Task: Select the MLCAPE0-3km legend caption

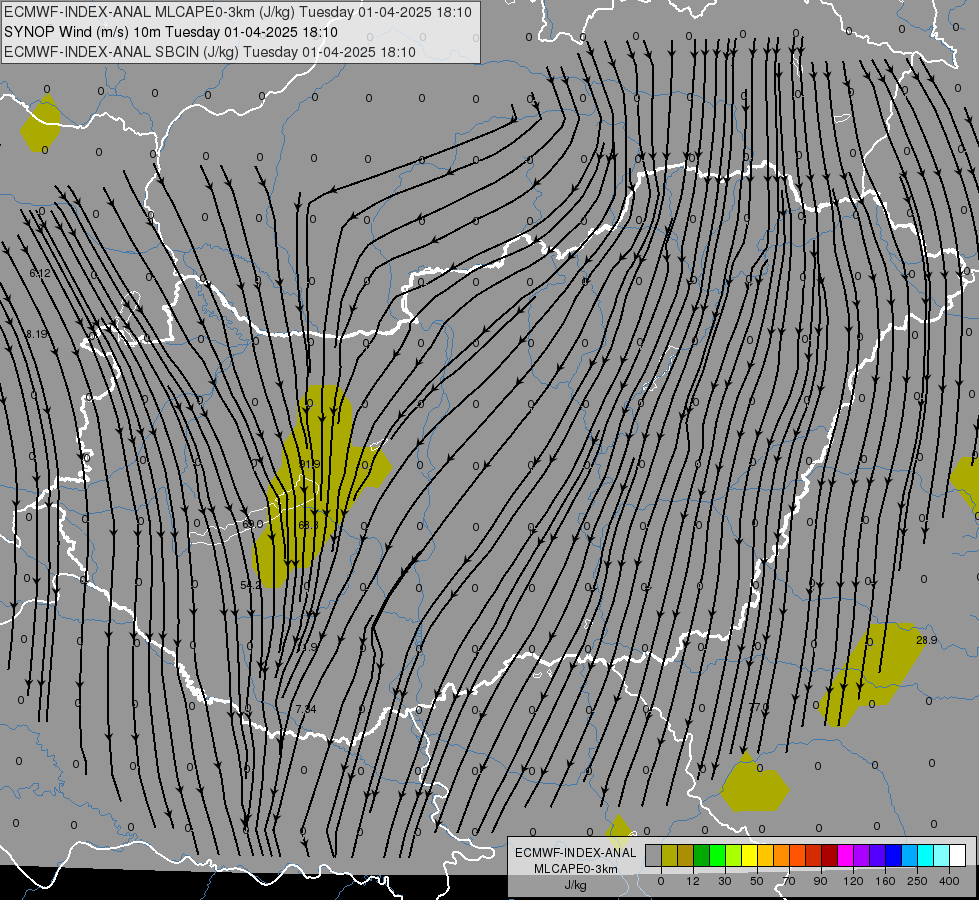Action: click(576, 869)
